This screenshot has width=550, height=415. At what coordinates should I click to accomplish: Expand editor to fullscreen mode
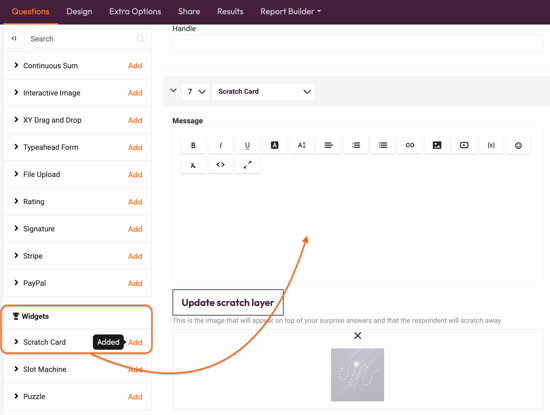(x=247, y=165)
